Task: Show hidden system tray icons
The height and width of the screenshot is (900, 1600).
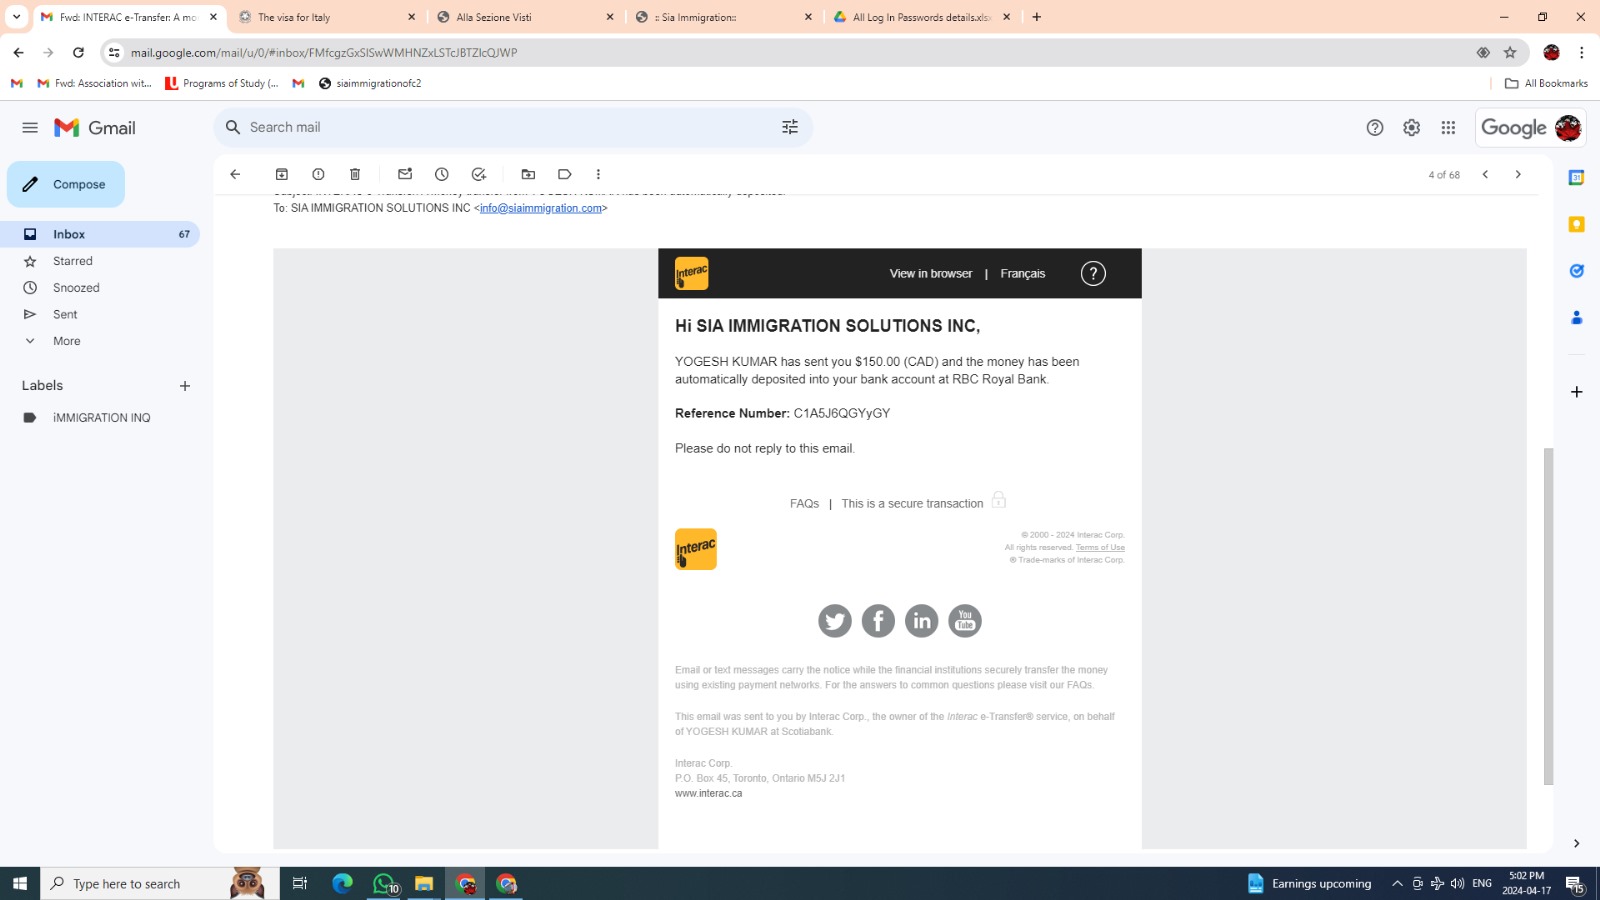Action: 1397,883
